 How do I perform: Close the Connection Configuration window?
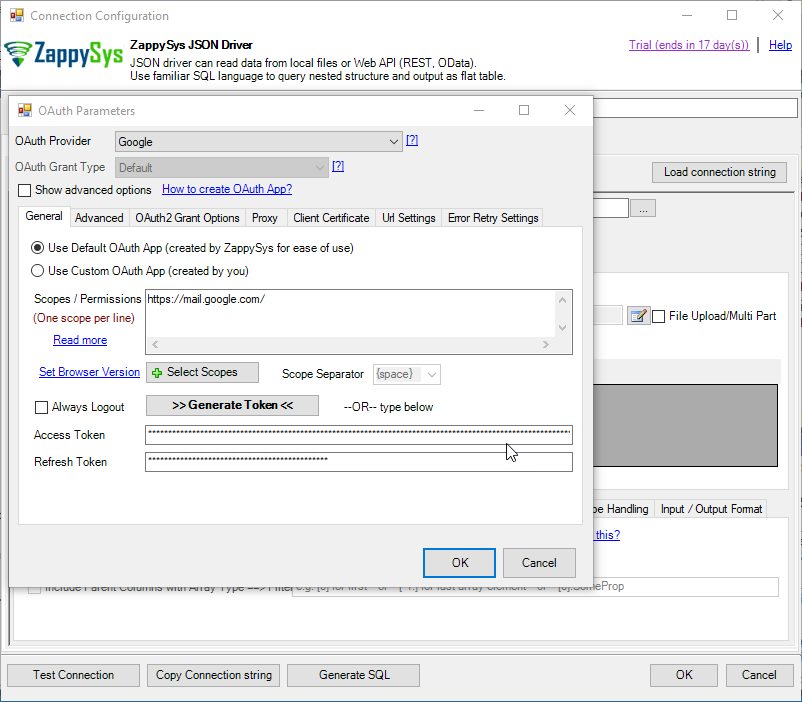click(x=778, y=15)
